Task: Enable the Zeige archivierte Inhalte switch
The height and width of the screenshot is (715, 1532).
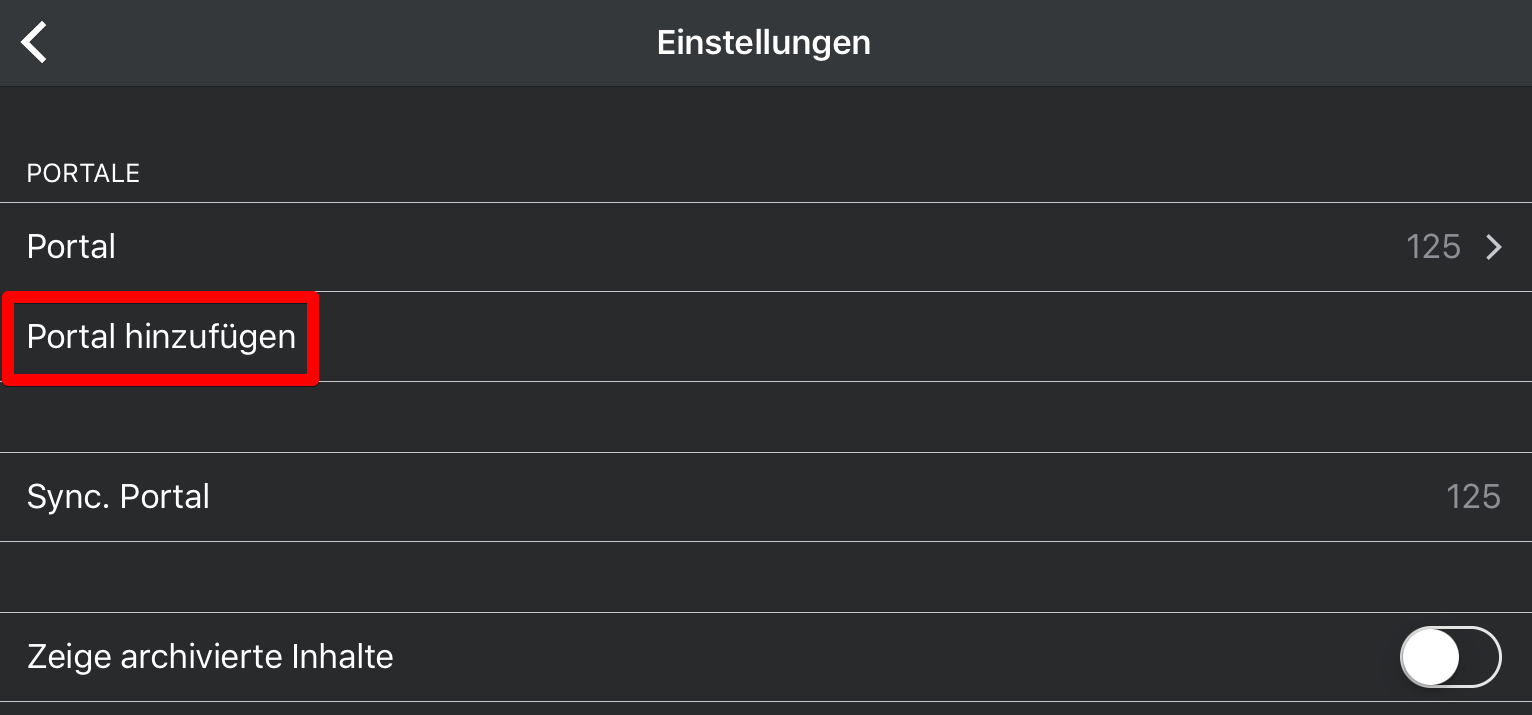Action: point(1450,657)
